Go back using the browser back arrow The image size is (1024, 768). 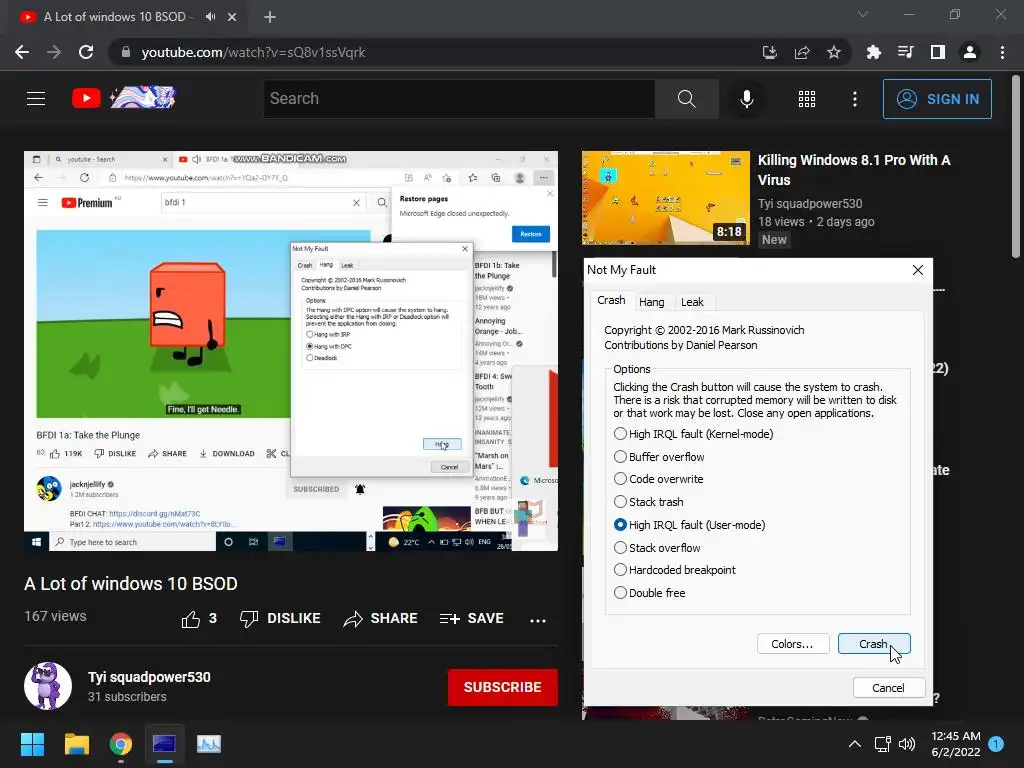(x=22, y=52)
